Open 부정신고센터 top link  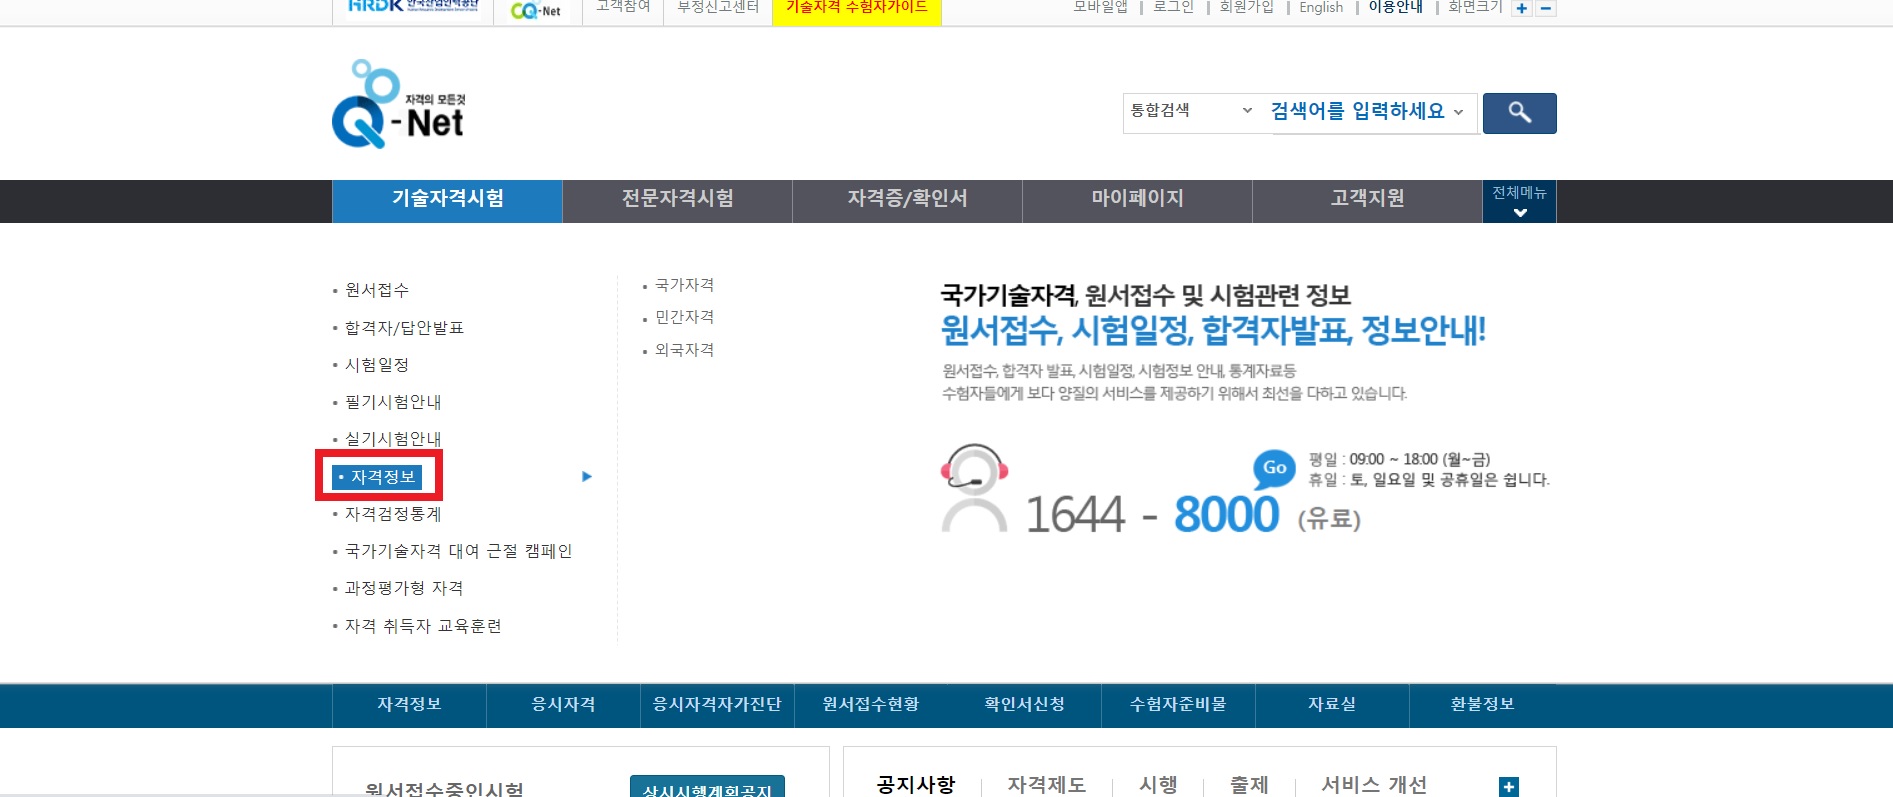click(718, 7)
